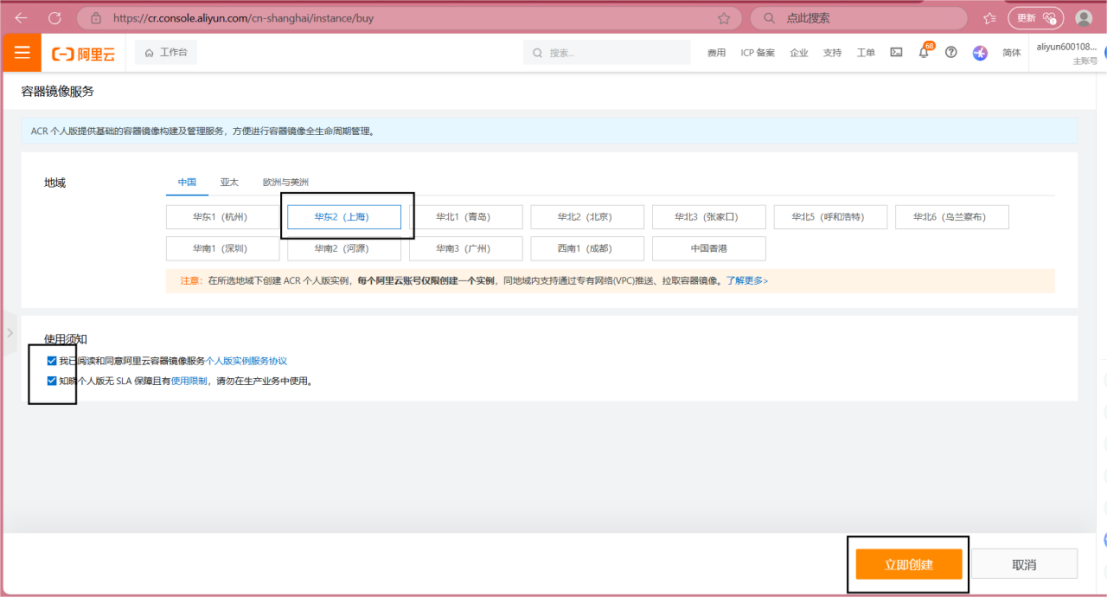Viewport: 1108px width, 598px height.
Task: Click the Aliyun logo
Action: 83,54
